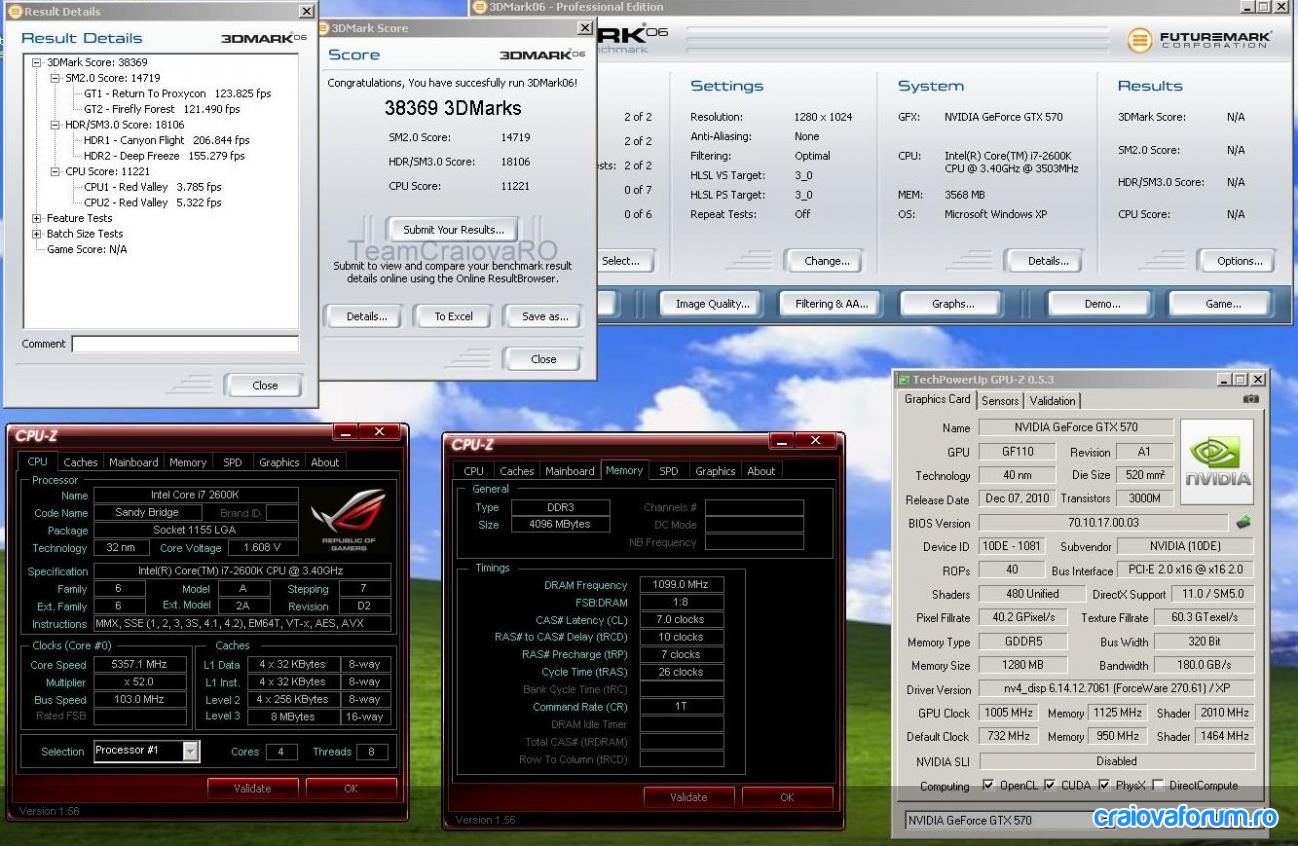The width and height of the screenshot is (1298, 846).
Task: Click the 3DMark06 Professional Edition title bar icon
Action: click(x=479, y=7)
